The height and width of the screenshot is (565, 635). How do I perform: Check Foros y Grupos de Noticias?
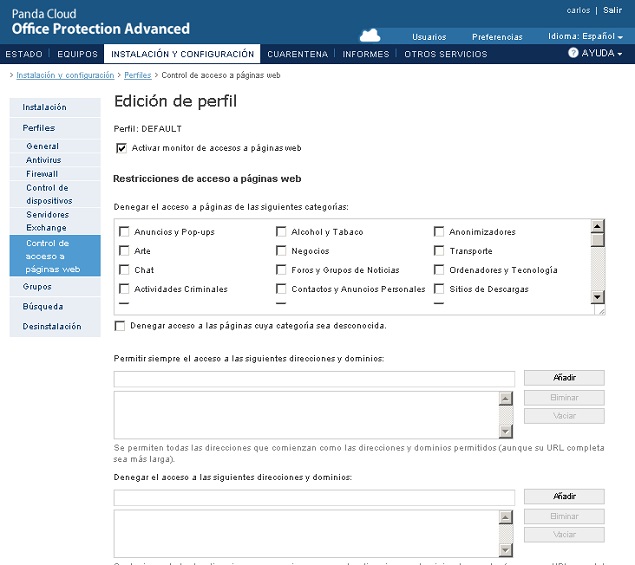[x=281, y=270]
